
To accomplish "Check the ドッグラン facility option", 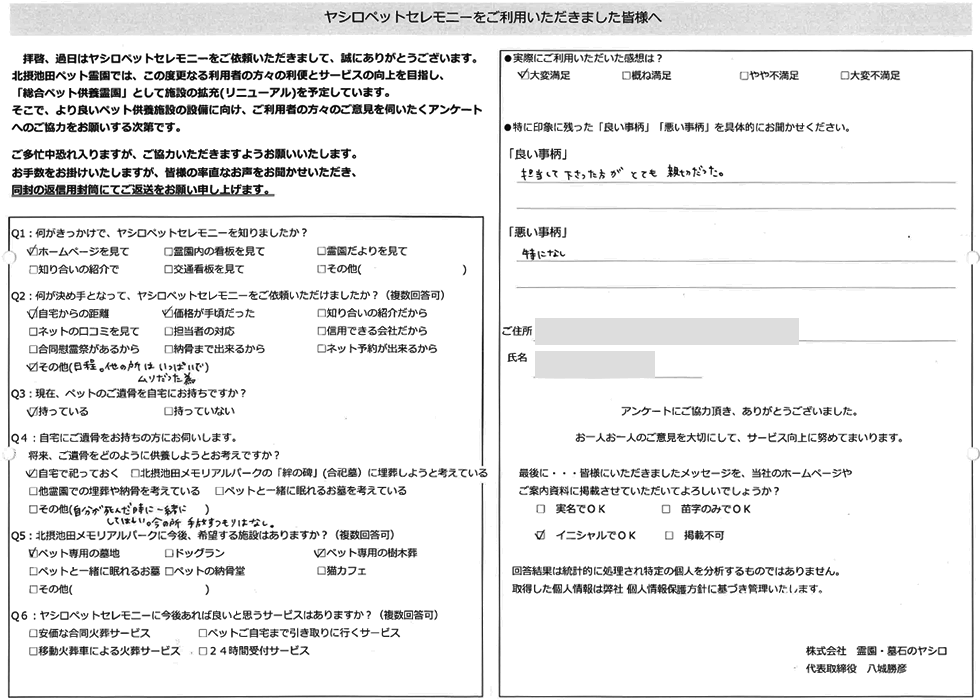I will coord(169,552).
